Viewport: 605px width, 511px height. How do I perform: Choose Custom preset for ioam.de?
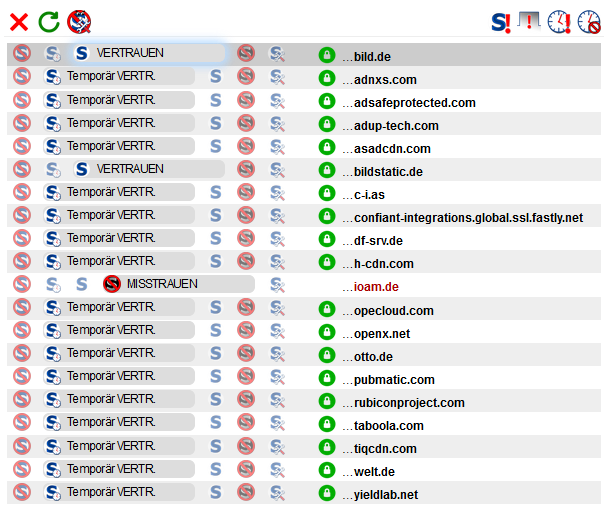pos(277,284)
